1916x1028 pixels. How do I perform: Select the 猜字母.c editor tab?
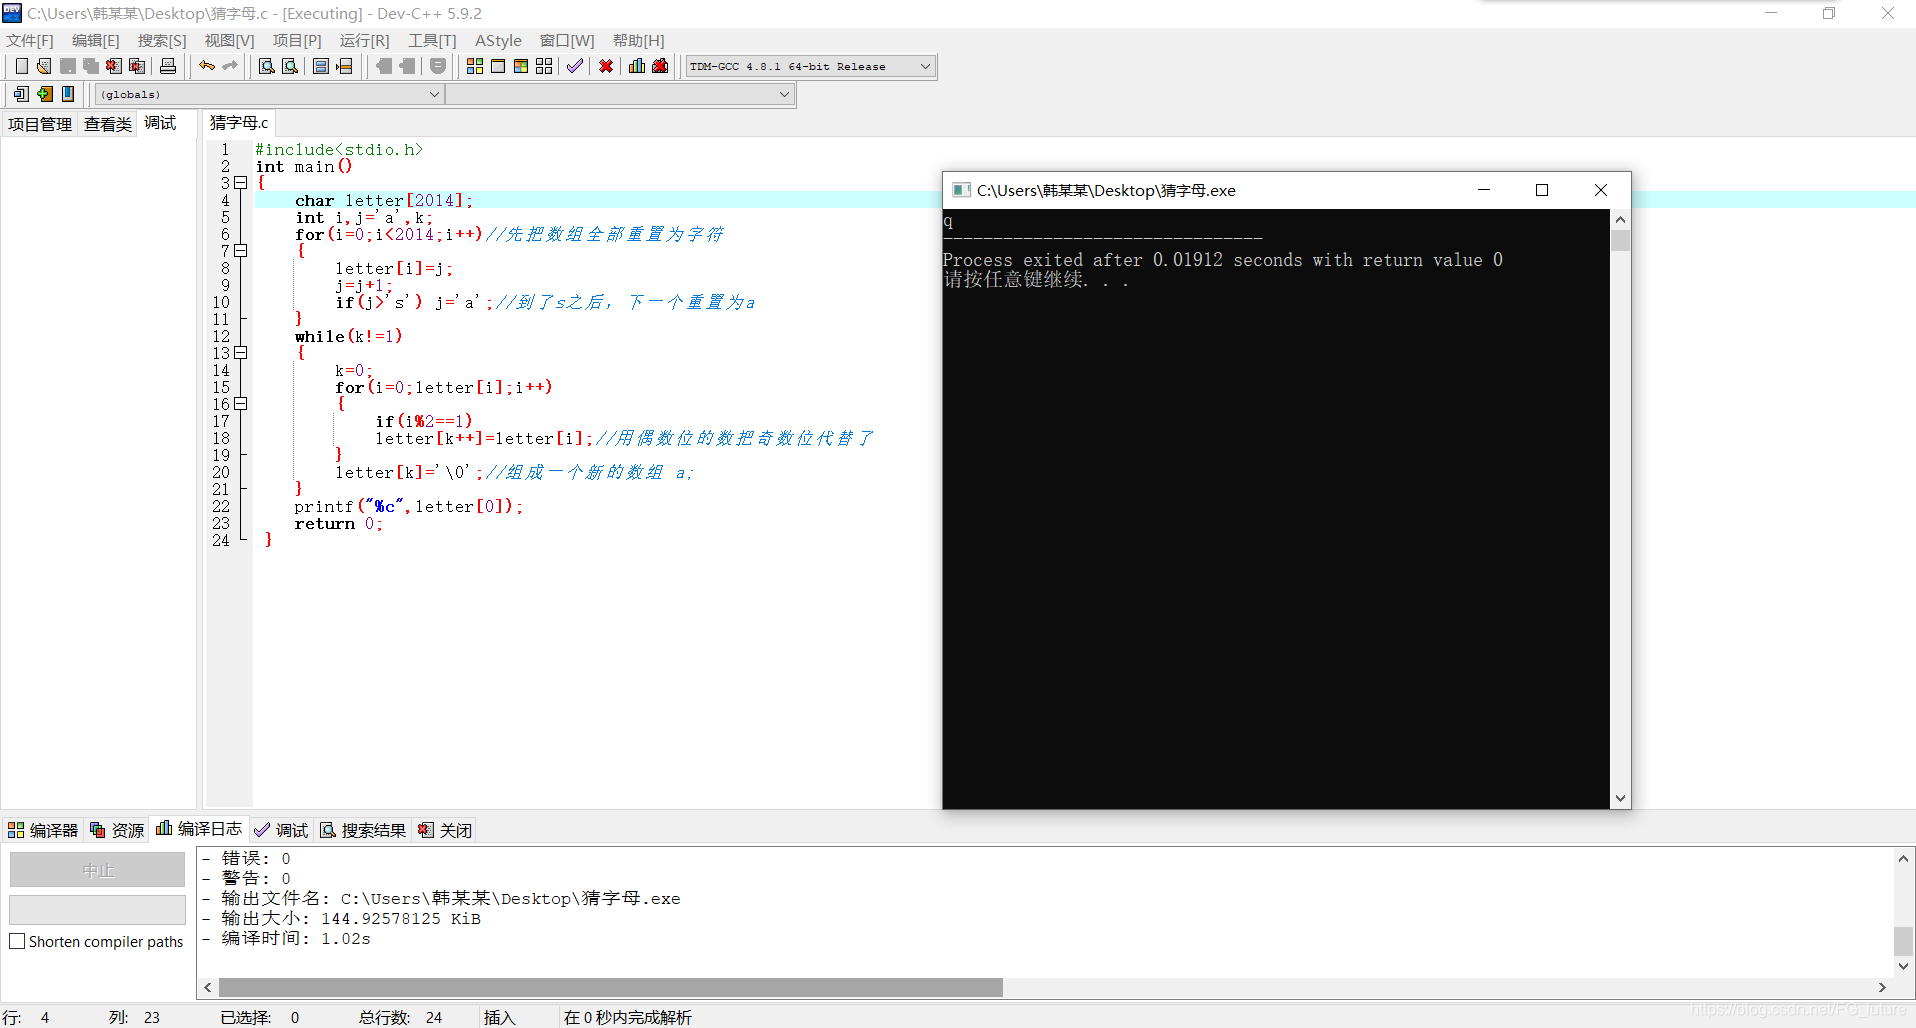239,123
